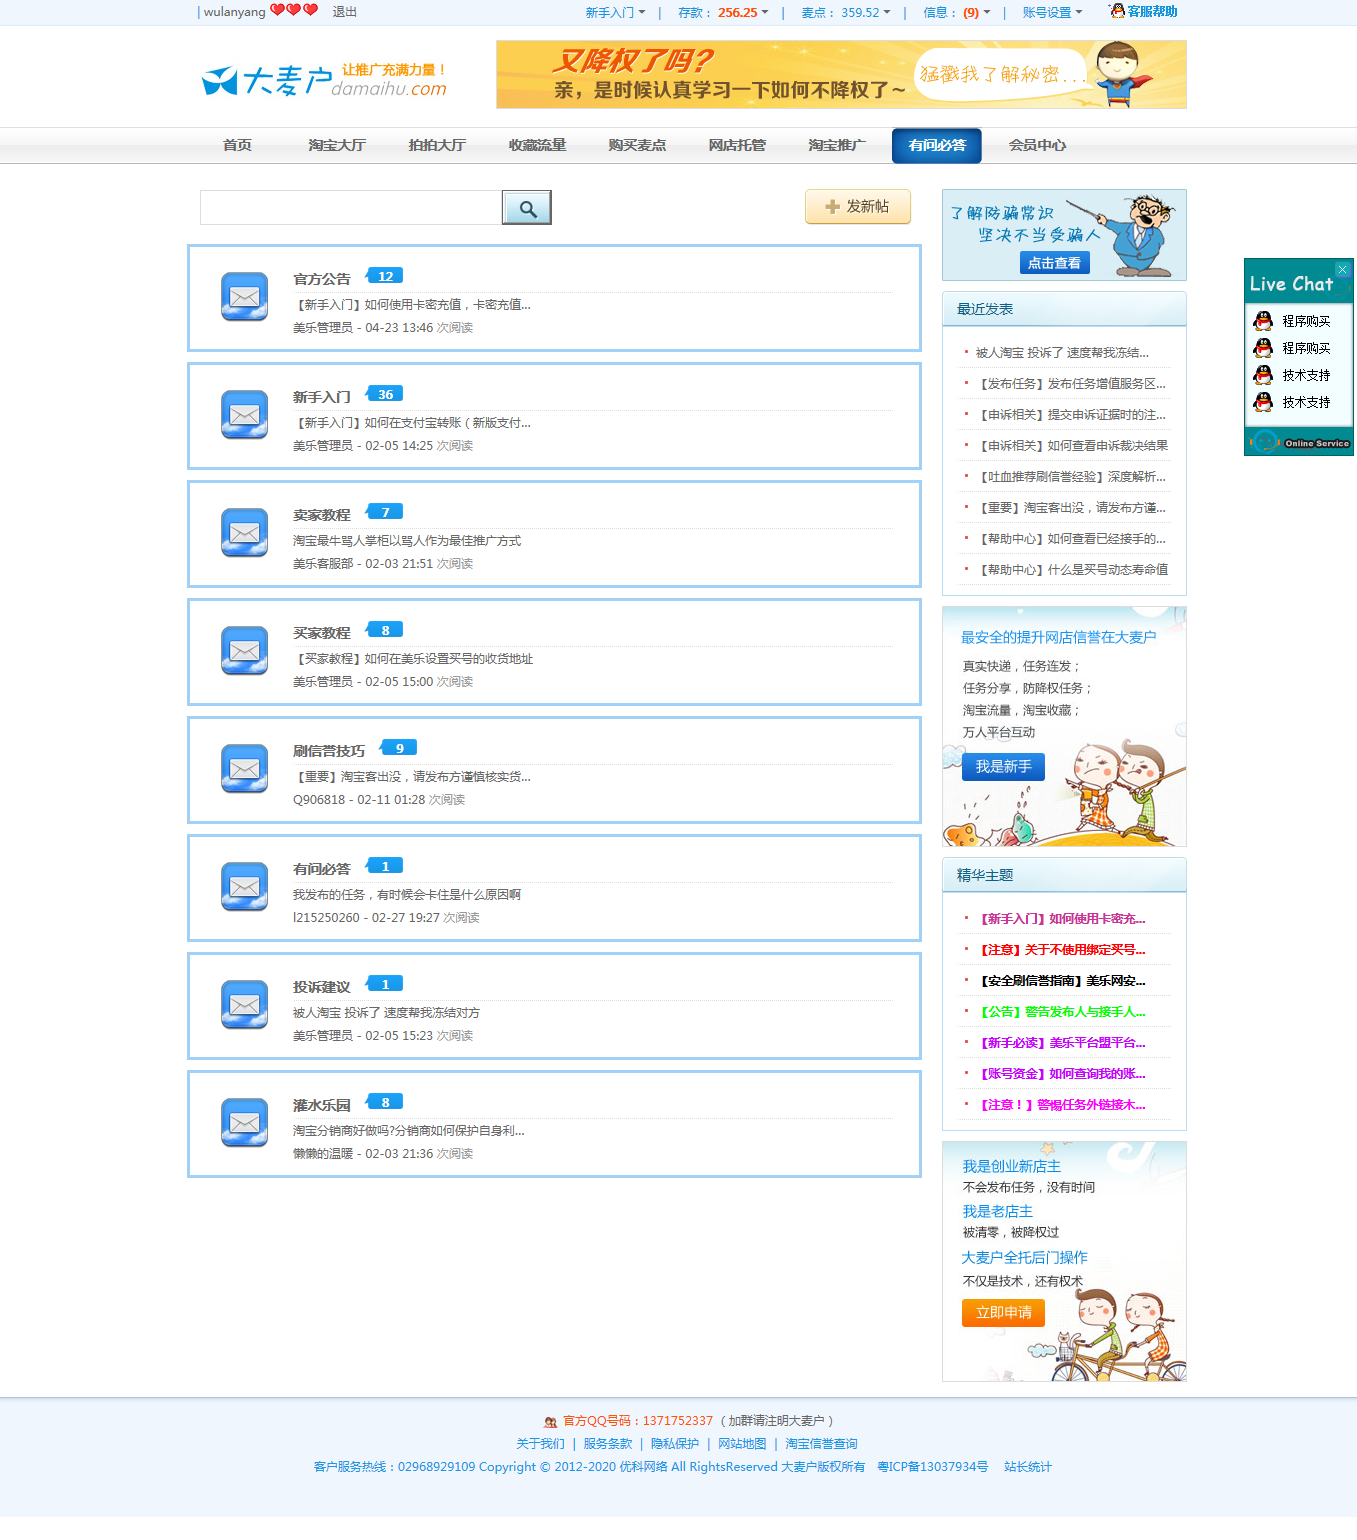Open the 【发布任务】发布任务增值服务区 recent post
The height and width of the screenshot is (1540, 1357).
[x=1071, y=384]
